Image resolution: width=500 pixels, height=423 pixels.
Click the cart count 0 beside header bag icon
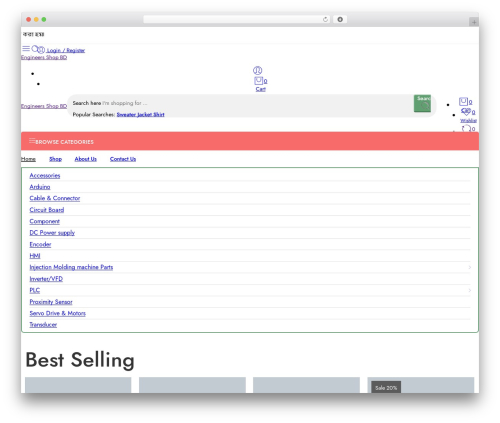pyautogui.click(x=470, y=102)
